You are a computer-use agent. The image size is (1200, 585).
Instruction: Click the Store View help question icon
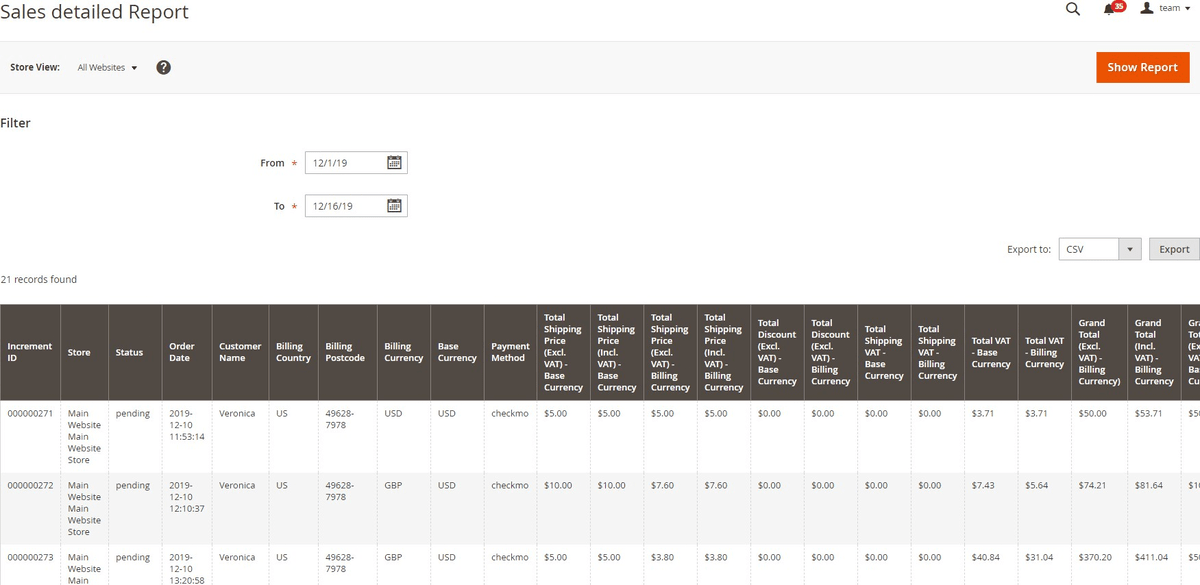point(163,67)
